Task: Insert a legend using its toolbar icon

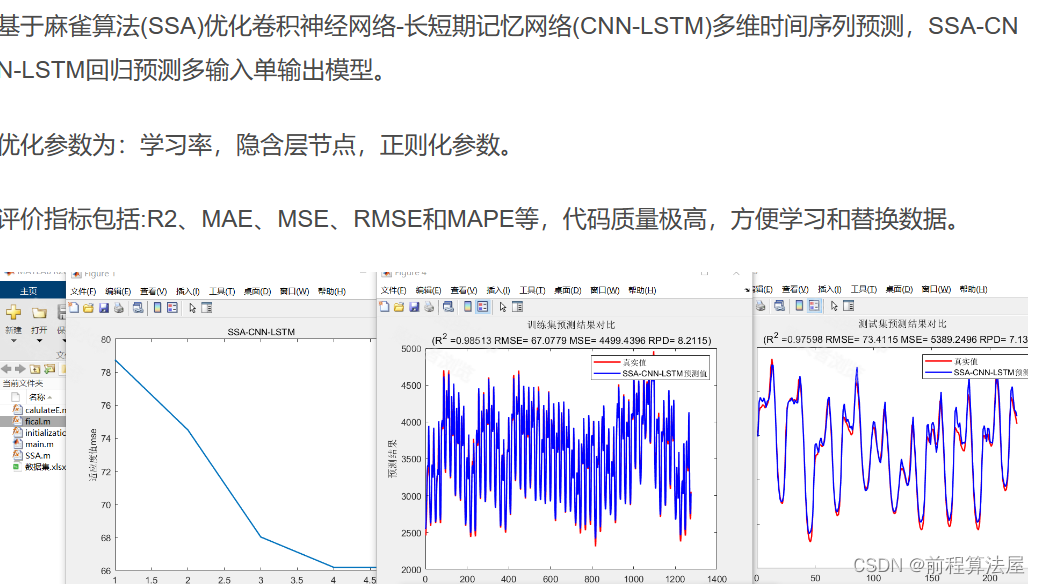Action: 172,307
